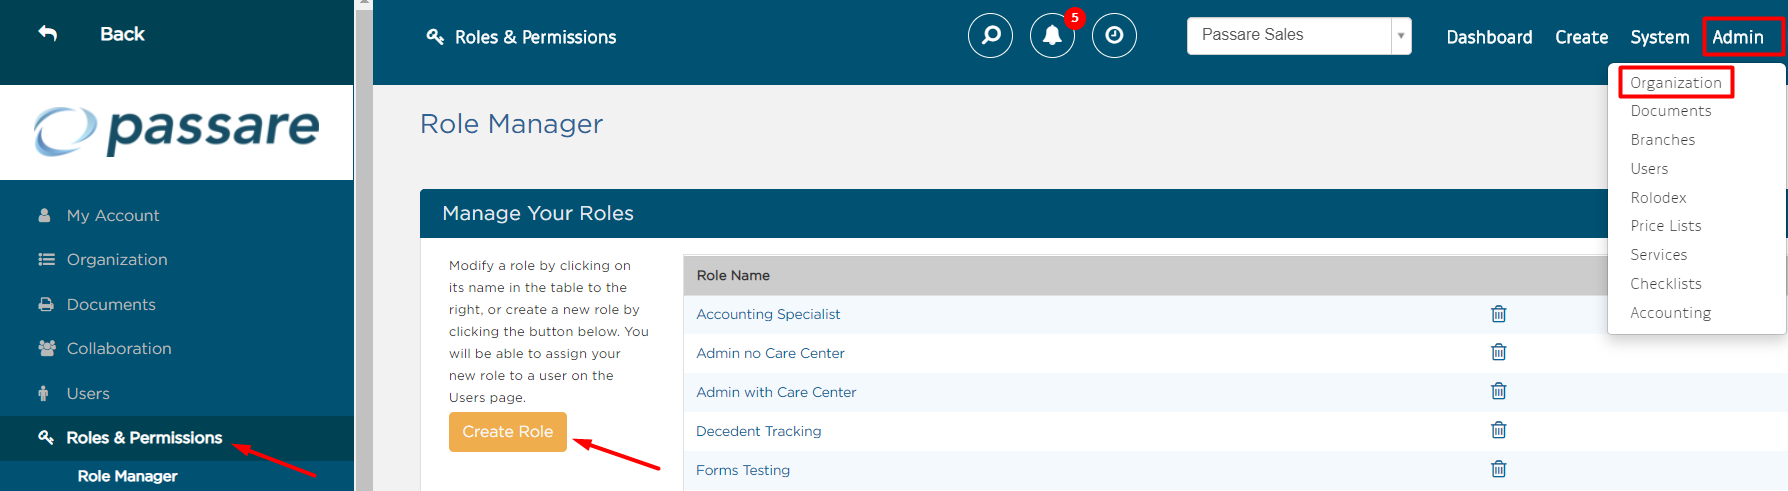Screen dimensions: 1788x491
Task: Click the Users figure icon in sidebar
Action: pyautogui.click(x=43, y=393)
